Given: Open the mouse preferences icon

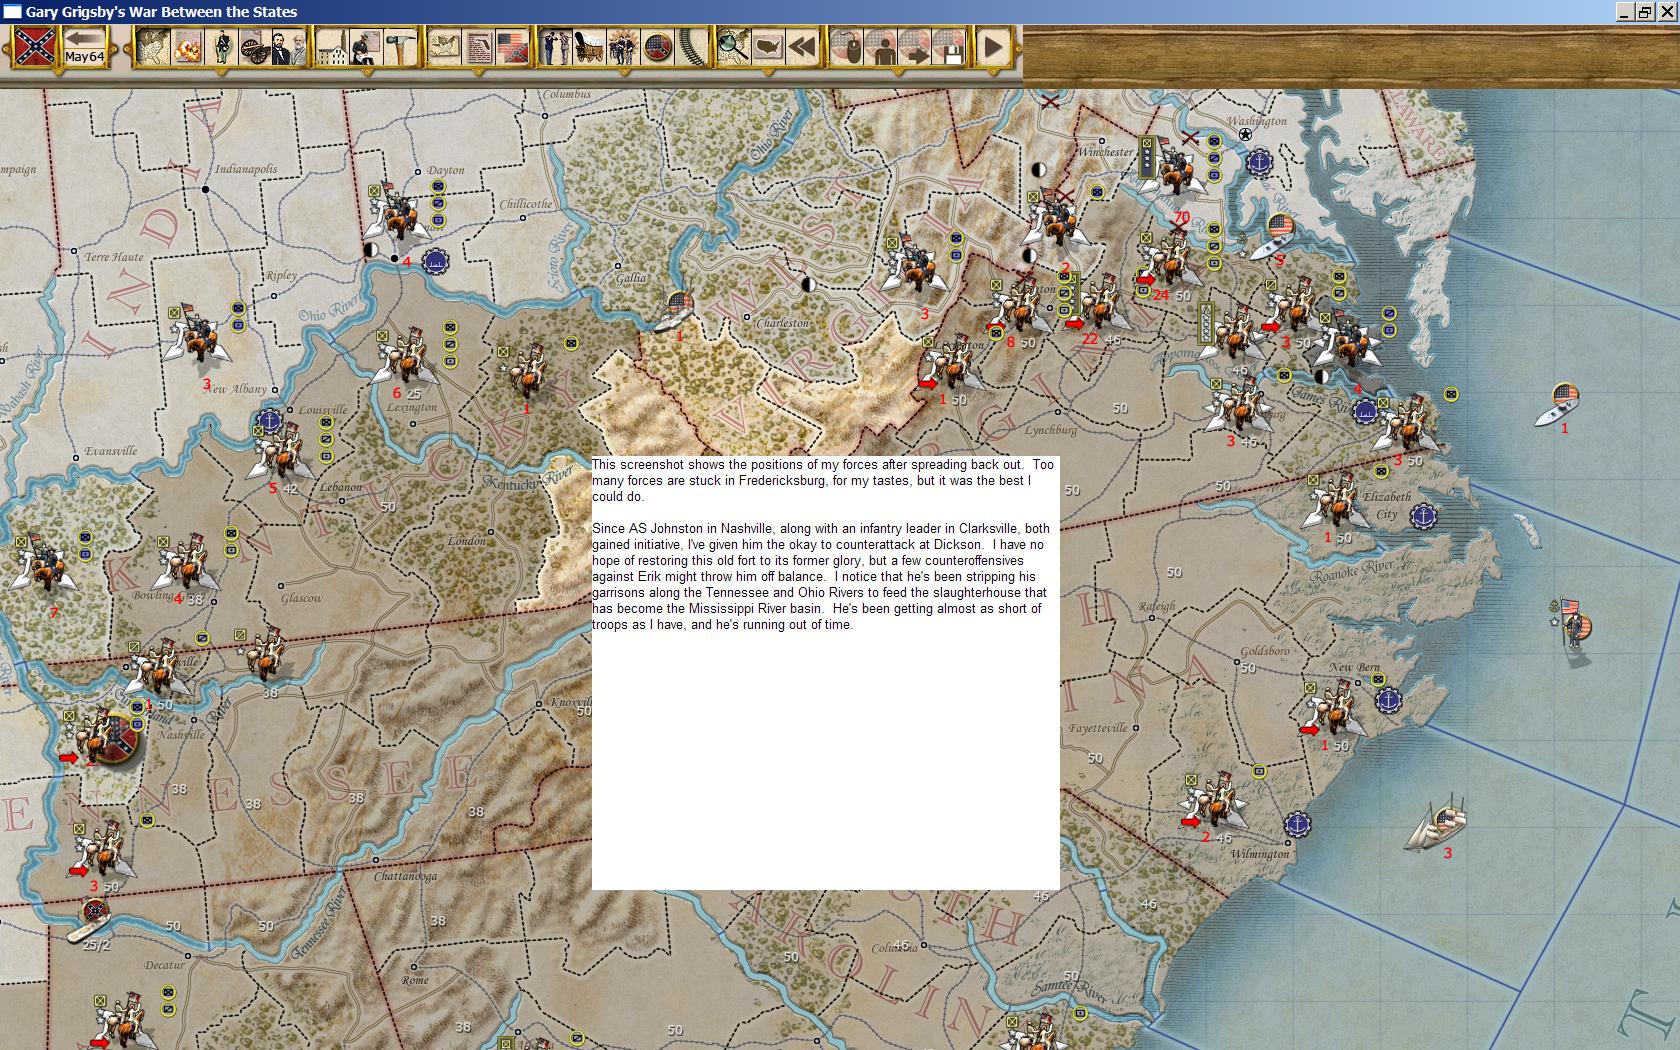Looking at the screenshot, I should 846,46.
